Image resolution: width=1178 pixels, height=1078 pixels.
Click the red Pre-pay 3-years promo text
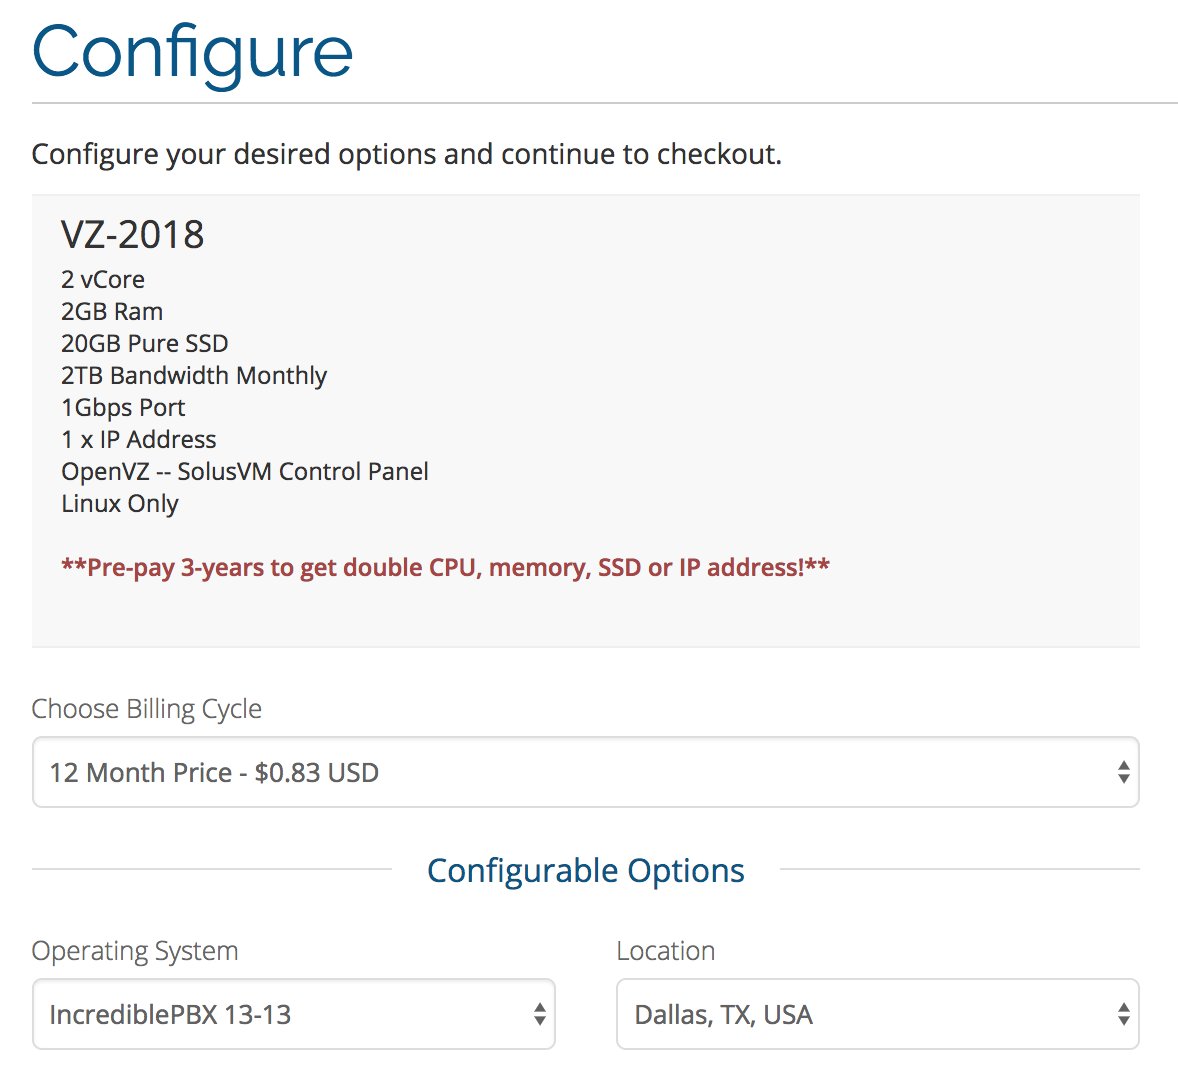[x=446, y=567]
